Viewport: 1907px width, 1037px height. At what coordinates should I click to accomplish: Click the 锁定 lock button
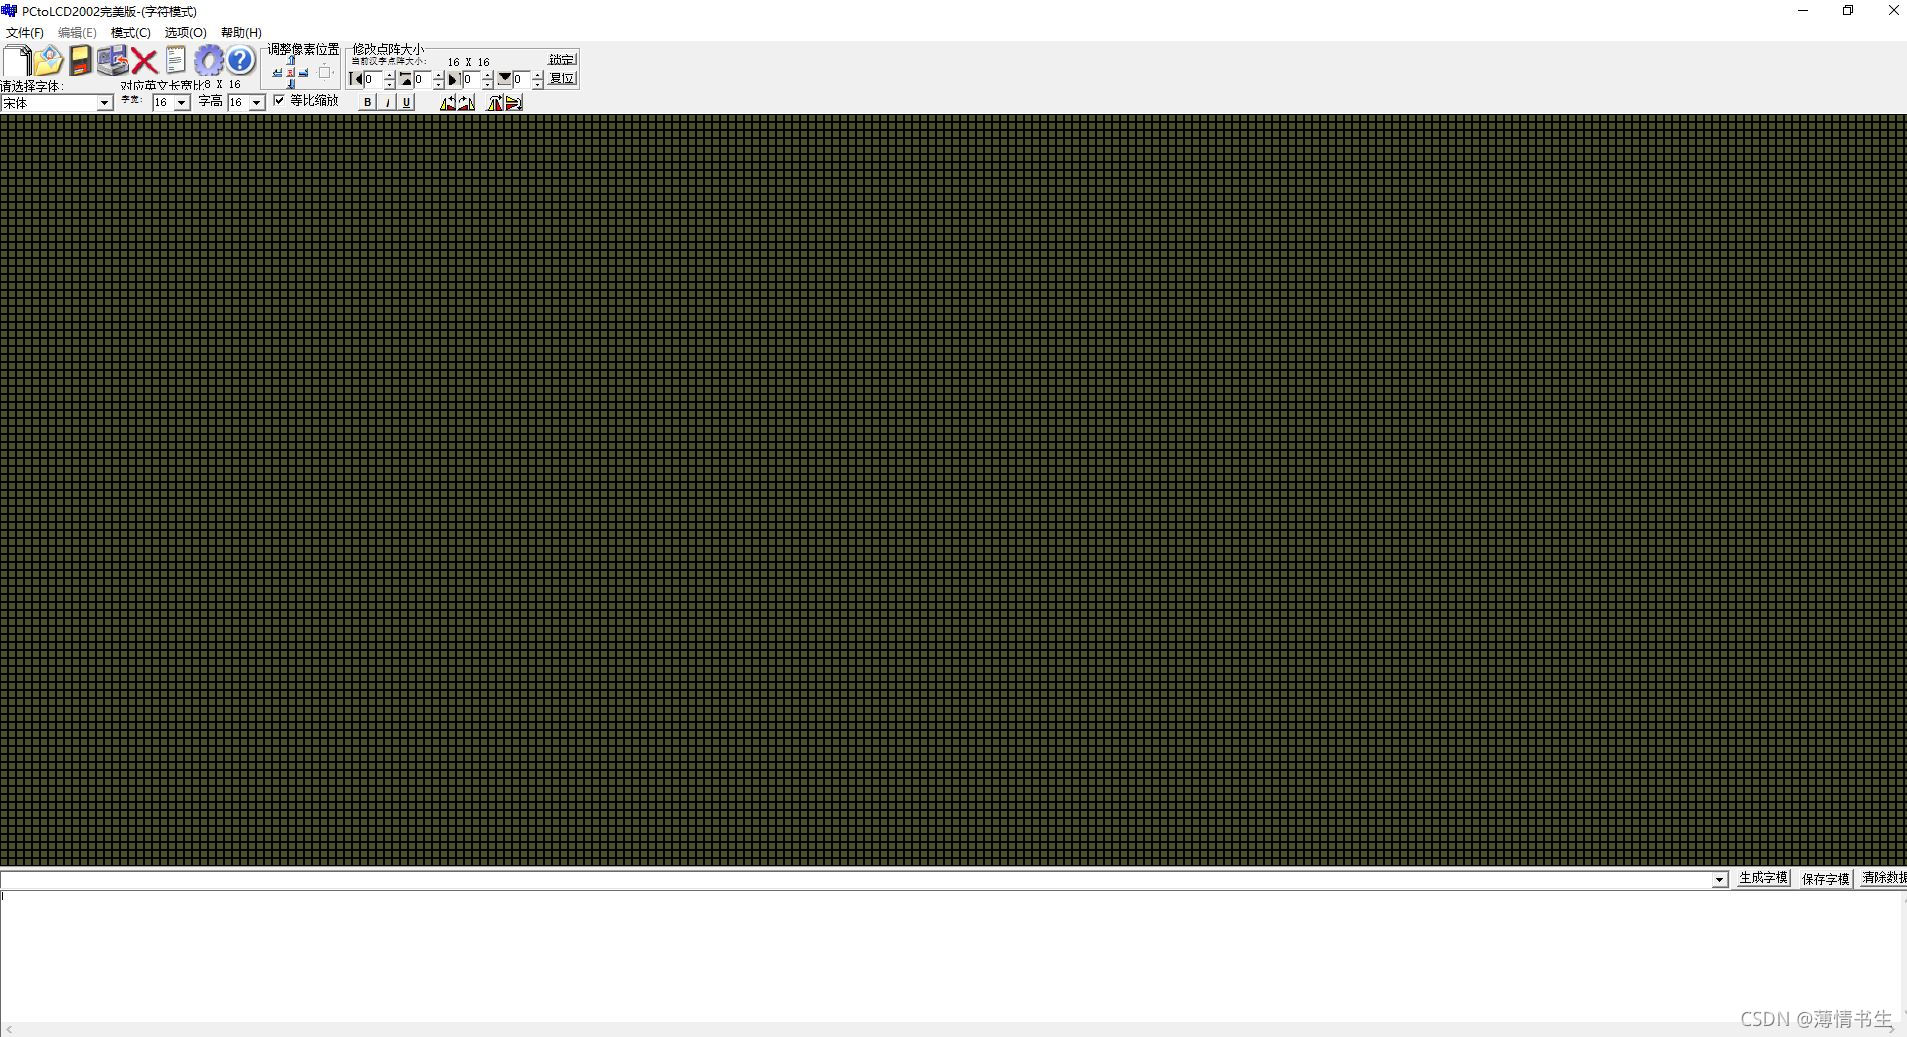click(562, 59)
